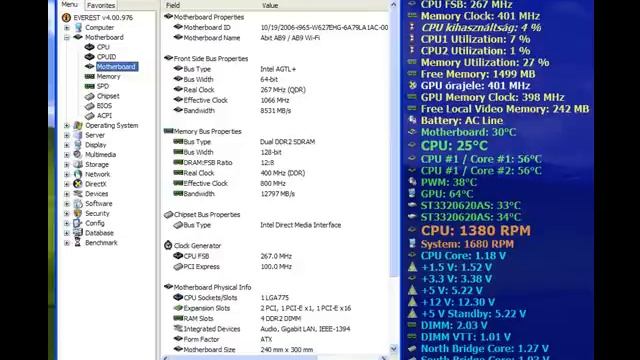This screenshot has width=640, height=360.
Task: Click the PCI Express 100.0 MHz row
Action: (276, 267)
